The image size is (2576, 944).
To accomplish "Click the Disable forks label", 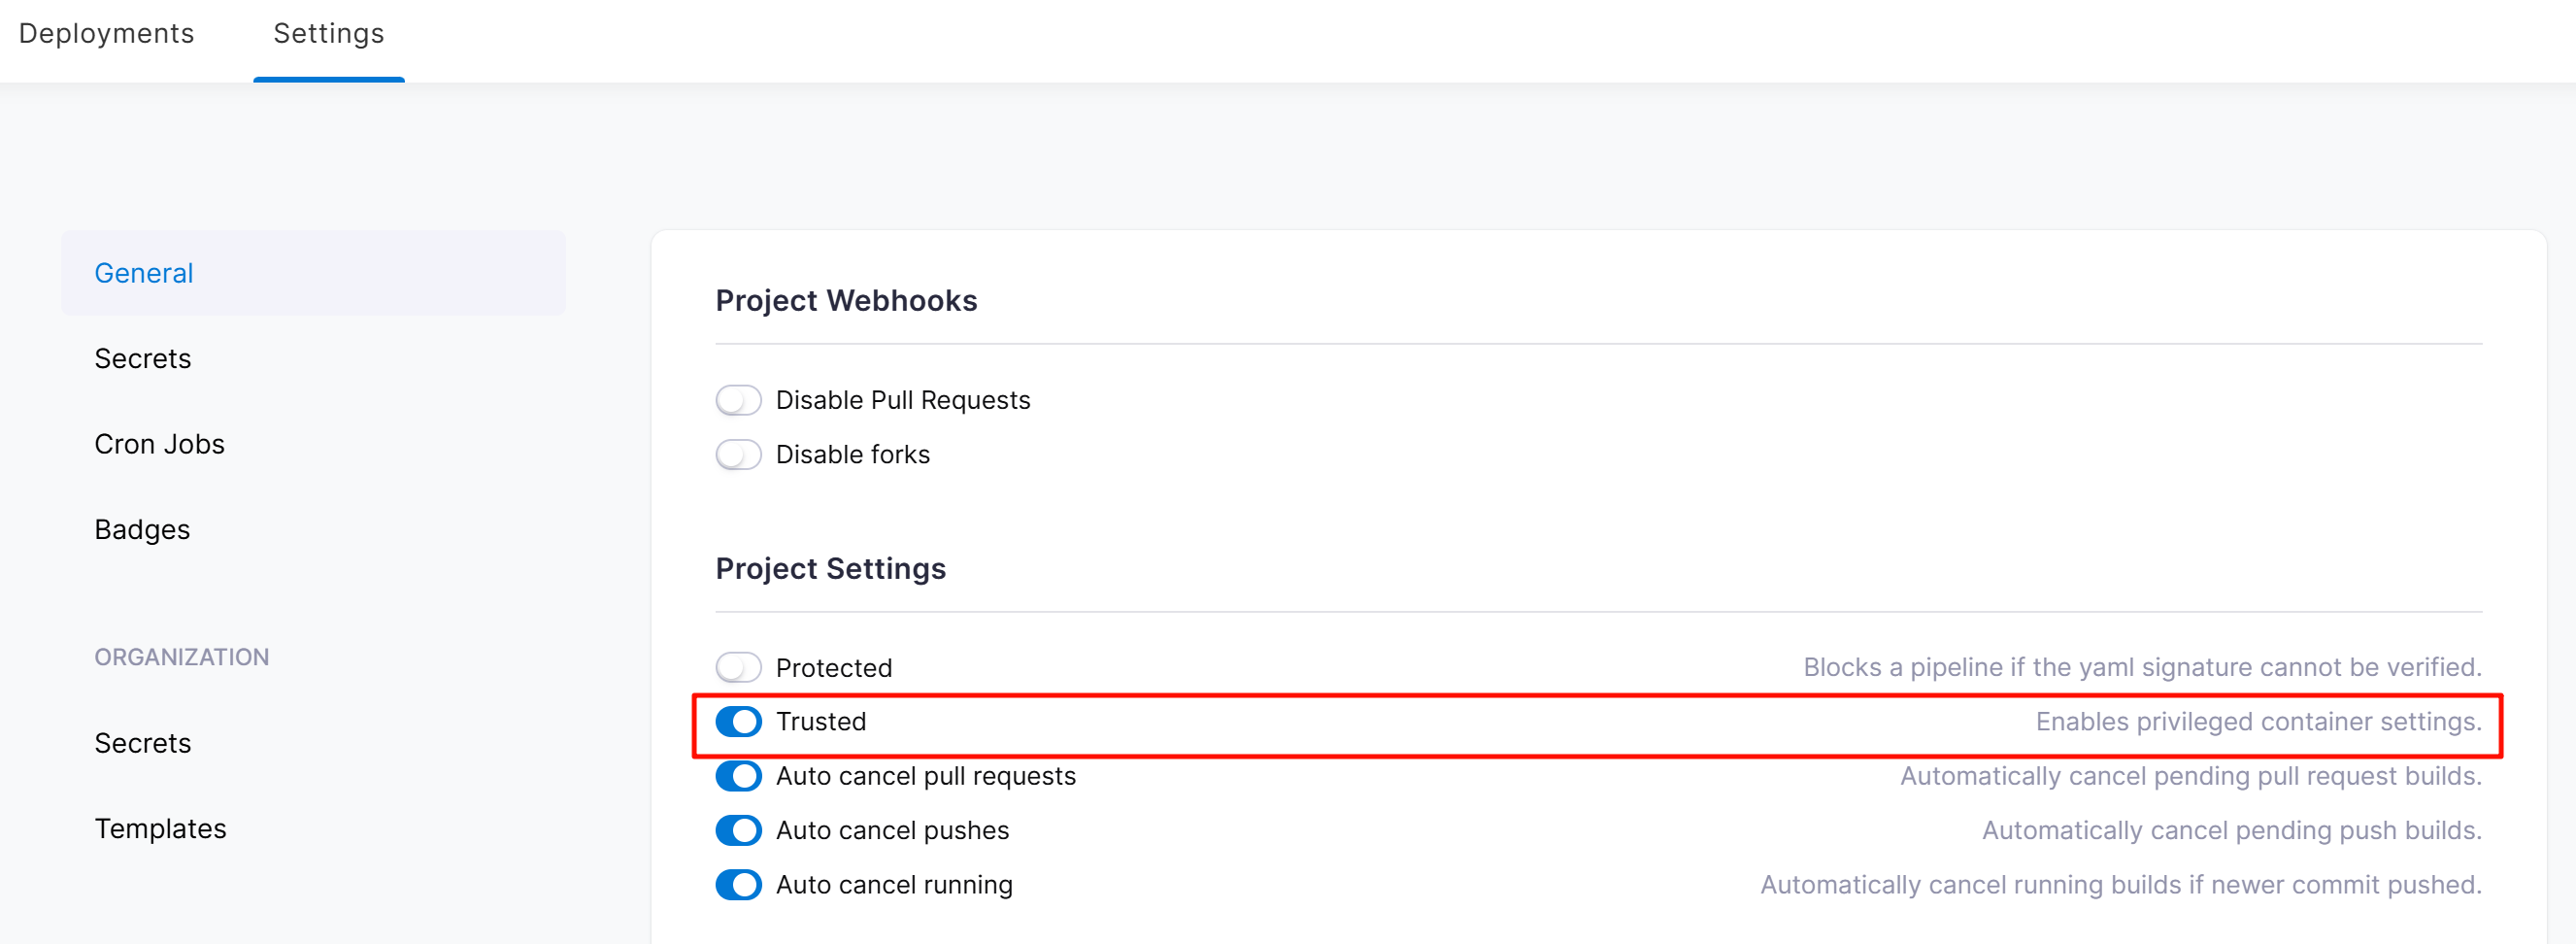I will tap(852, 455).
